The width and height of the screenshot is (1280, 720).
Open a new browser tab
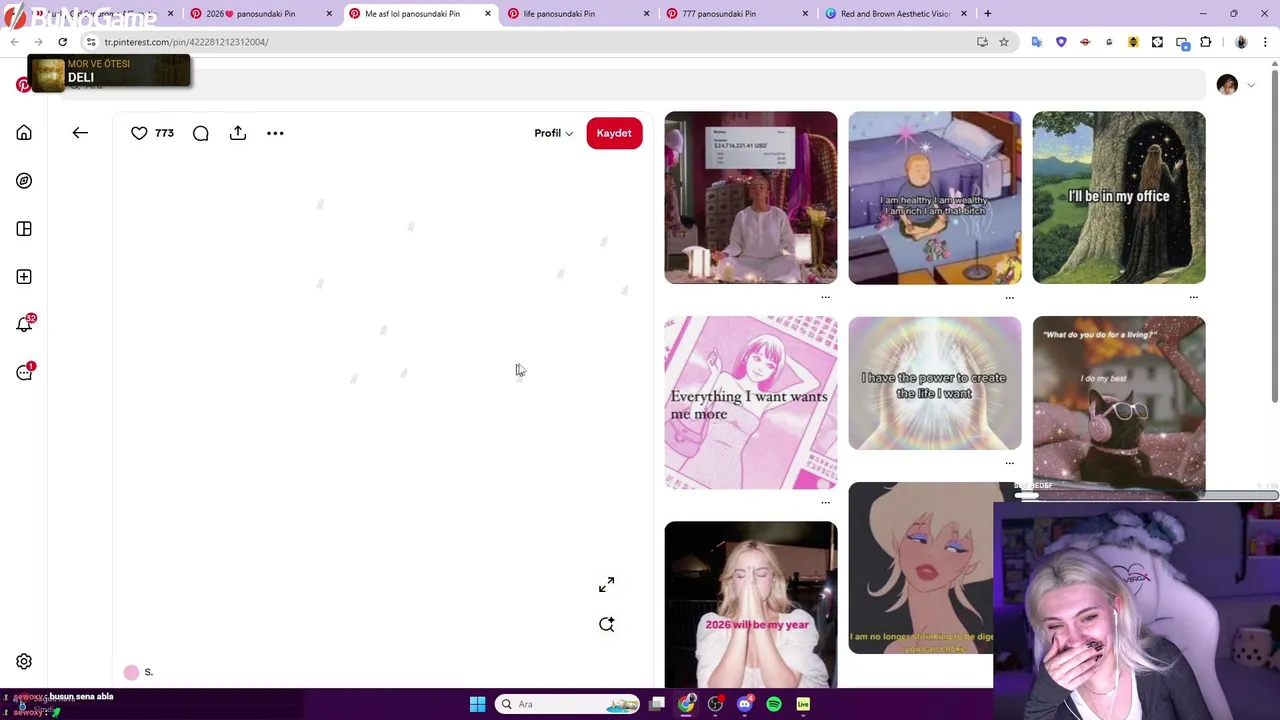tap(987, 14)
